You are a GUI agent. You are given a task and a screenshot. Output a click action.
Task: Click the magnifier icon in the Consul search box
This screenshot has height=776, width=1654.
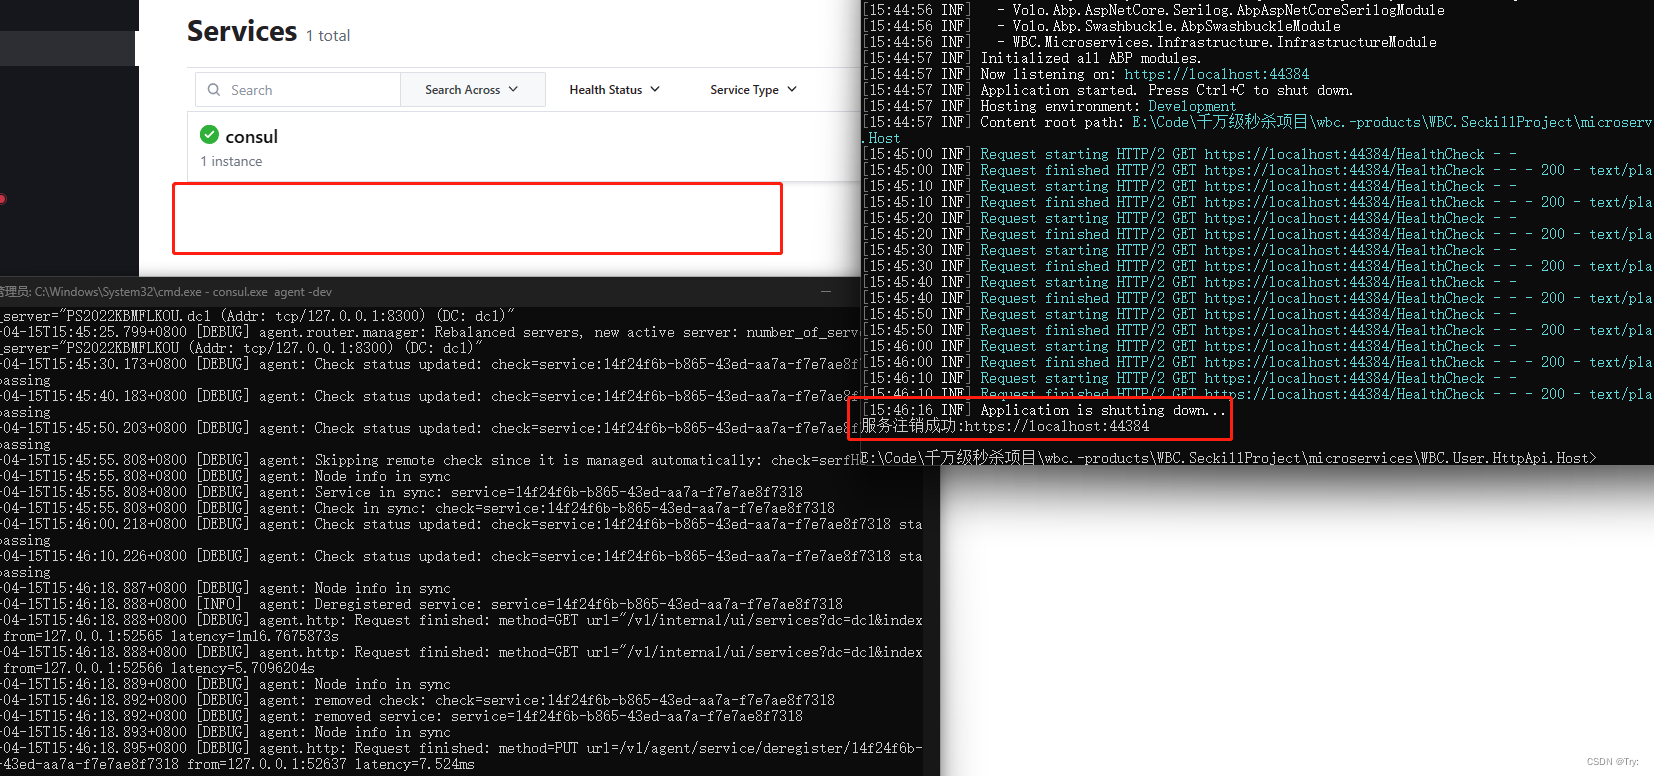pyautogui.click(x=214, y=90)
